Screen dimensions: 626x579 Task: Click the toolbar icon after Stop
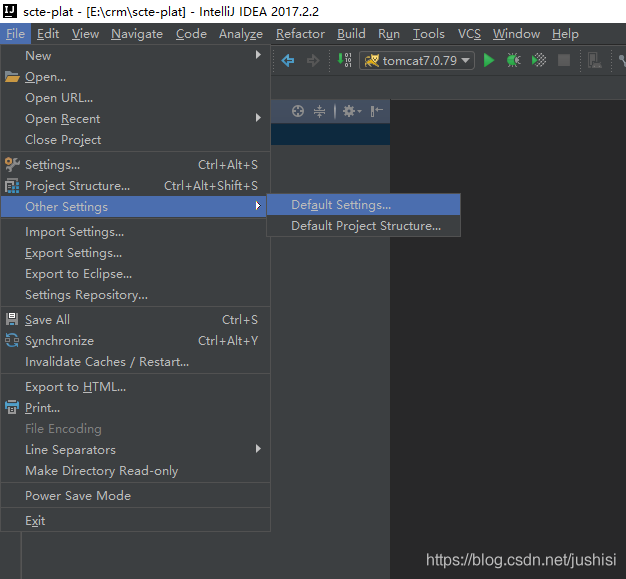coord(594,61)
